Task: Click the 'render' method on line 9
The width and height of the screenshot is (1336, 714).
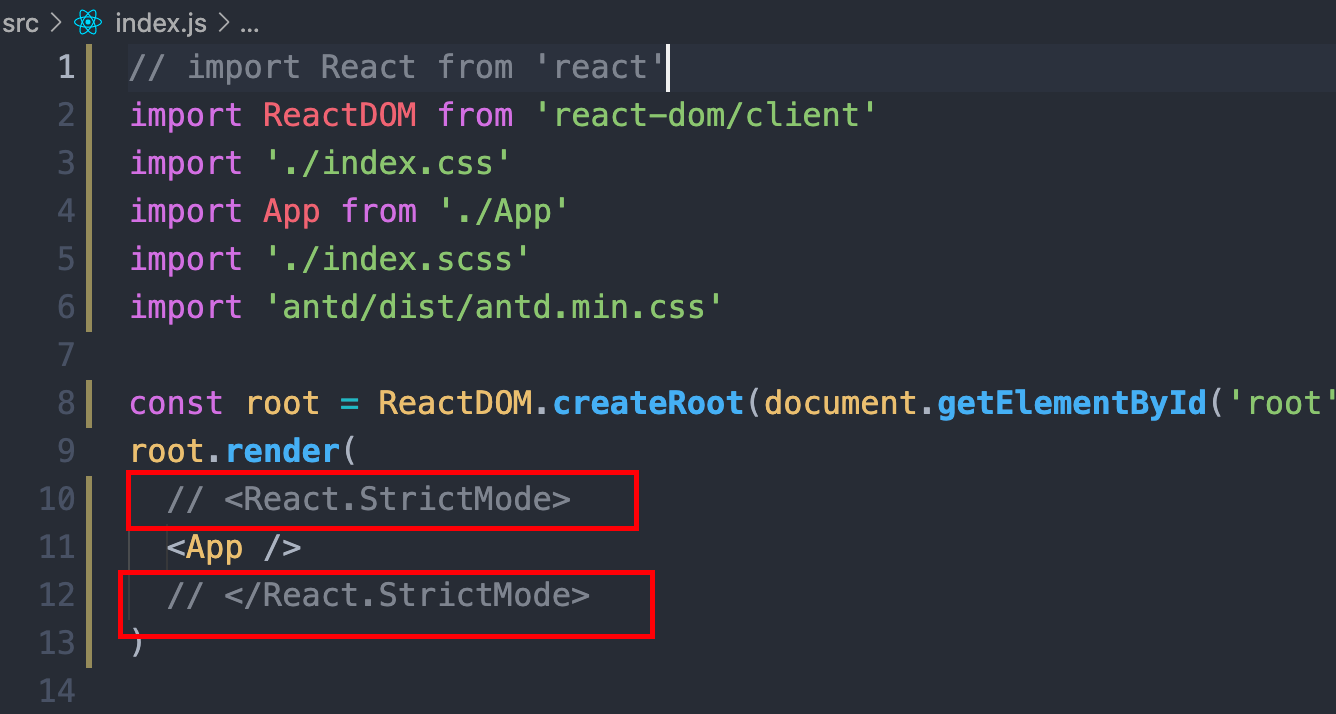Action: (x=283, y=450)
